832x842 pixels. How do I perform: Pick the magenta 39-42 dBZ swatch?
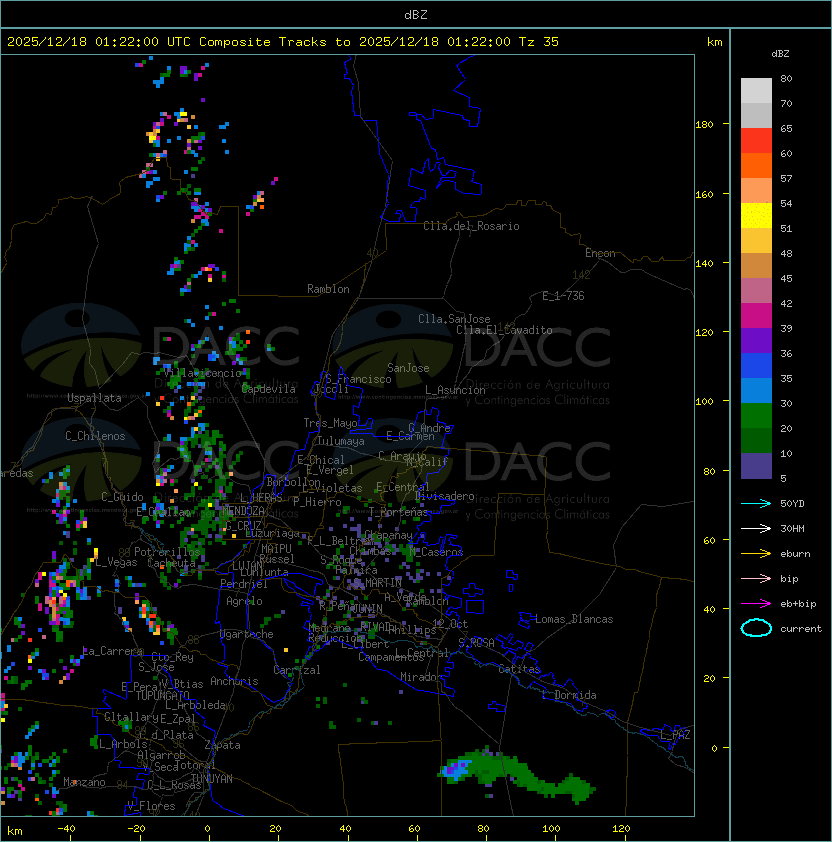[x=756, y=316]
